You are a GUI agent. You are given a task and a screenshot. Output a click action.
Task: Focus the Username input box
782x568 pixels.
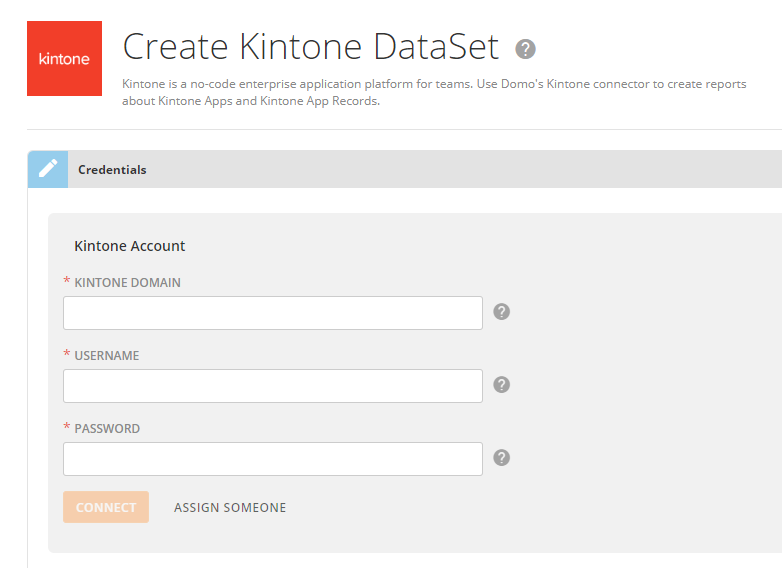273,386
